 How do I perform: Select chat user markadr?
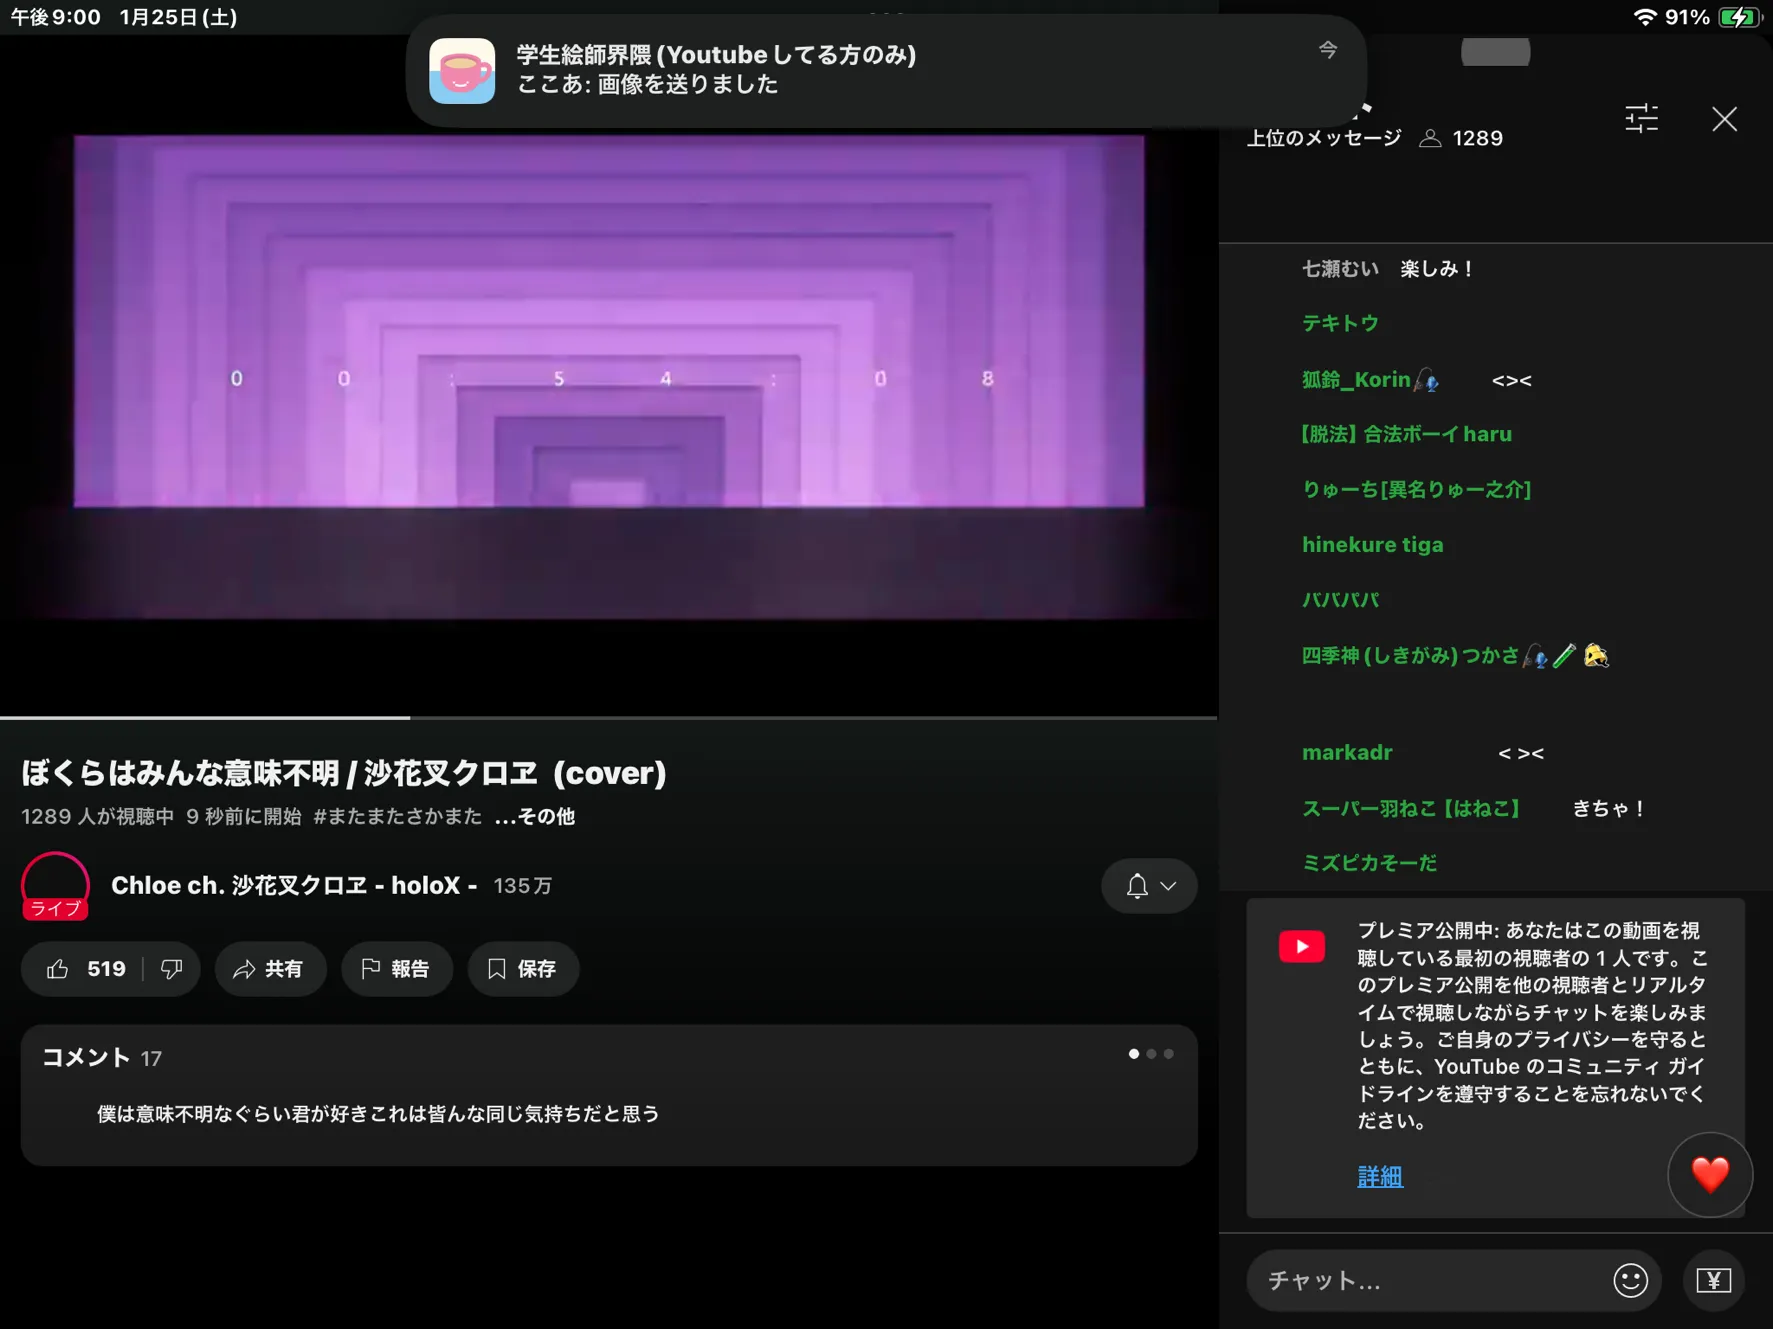(1347, 752)
